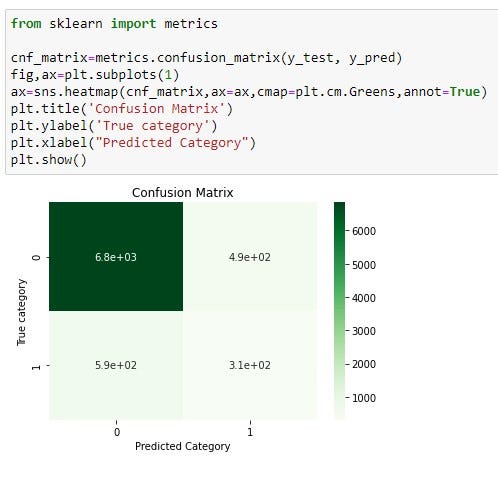
Task: Click the 'fig,ax=plt.subplots(1)' line
Action: click(x=95, y=75)
